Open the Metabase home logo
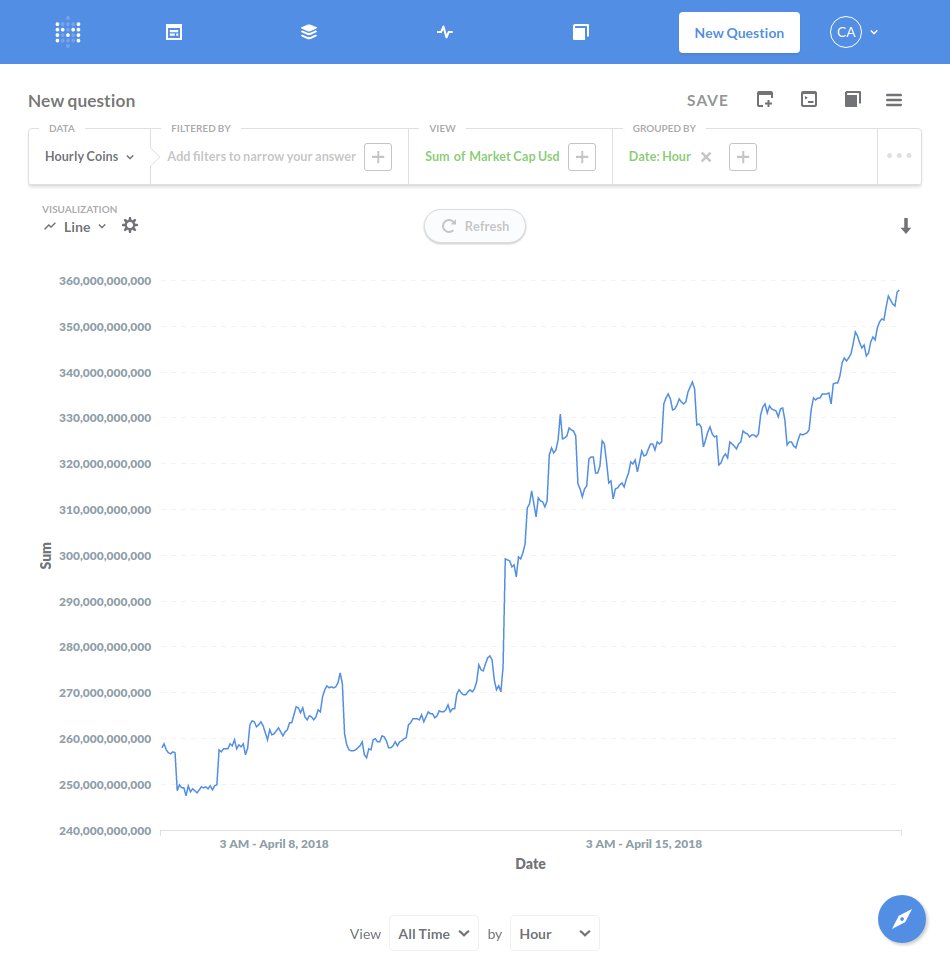950x967 pixels. click(68, 32)
